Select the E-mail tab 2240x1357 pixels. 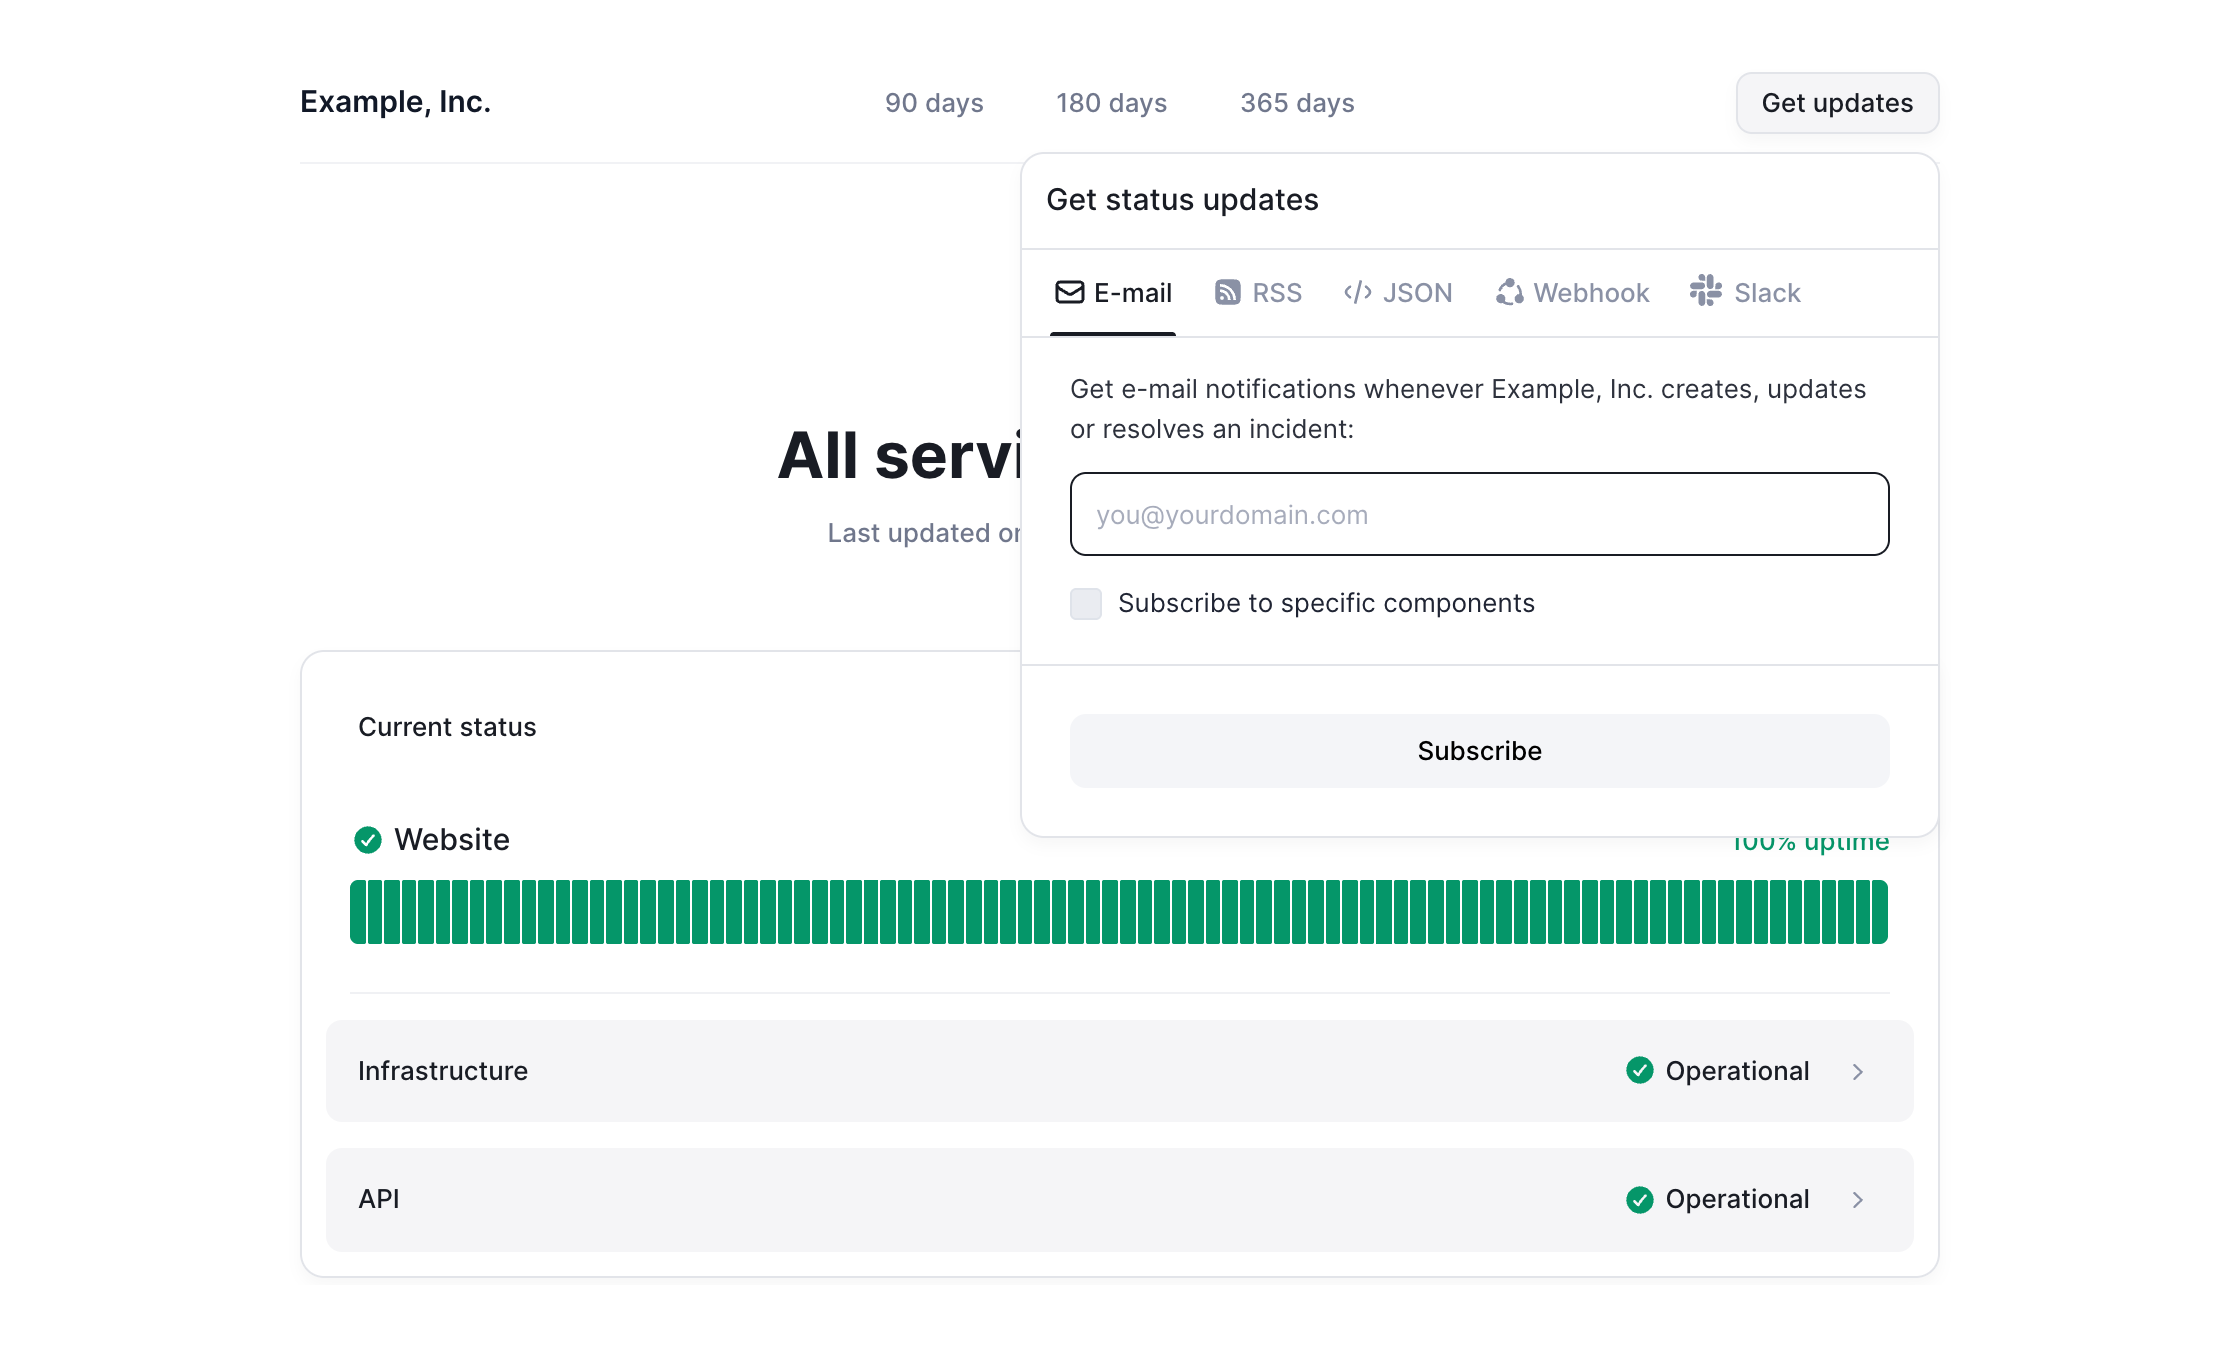1113,293
